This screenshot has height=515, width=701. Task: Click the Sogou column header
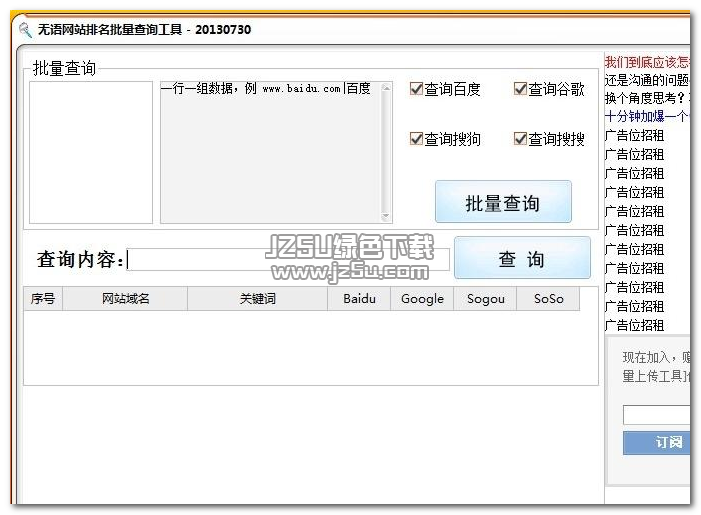(485, 299)
